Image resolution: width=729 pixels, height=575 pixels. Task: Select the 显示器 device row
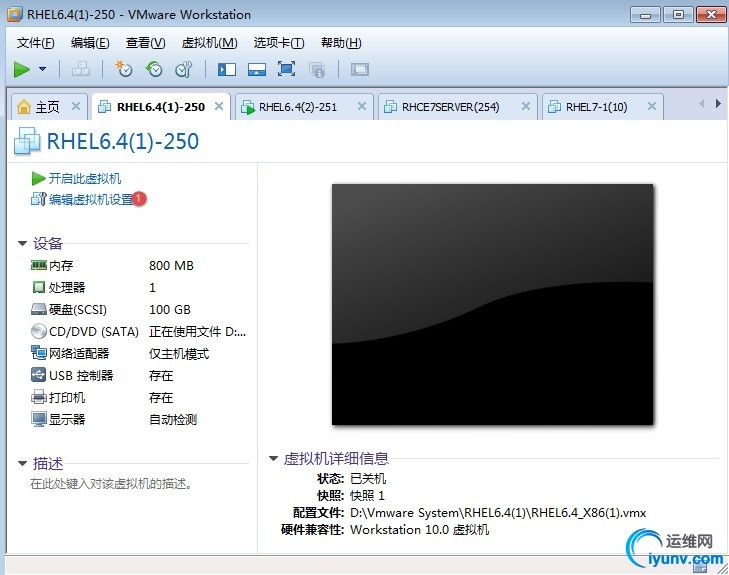tap(139, 419)
